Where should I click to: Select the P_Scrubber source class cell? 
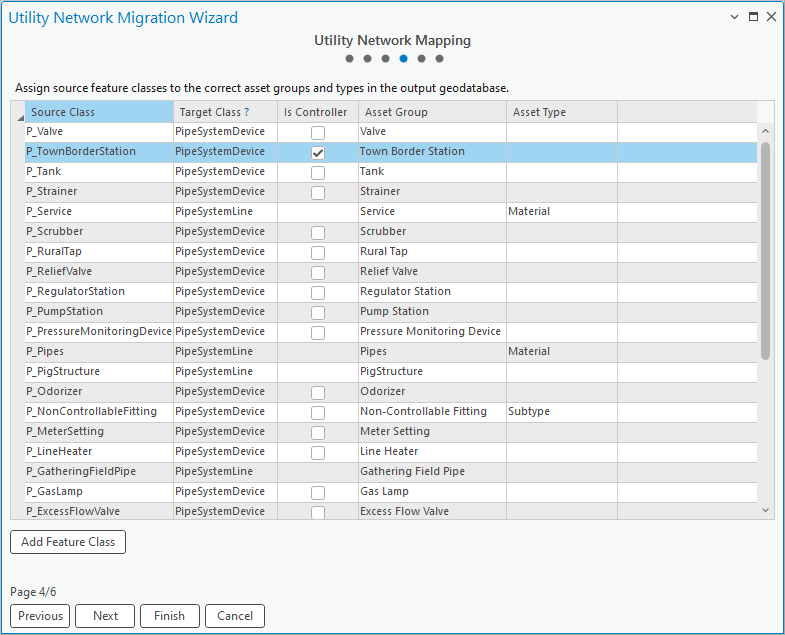click(x=99, y=232)
